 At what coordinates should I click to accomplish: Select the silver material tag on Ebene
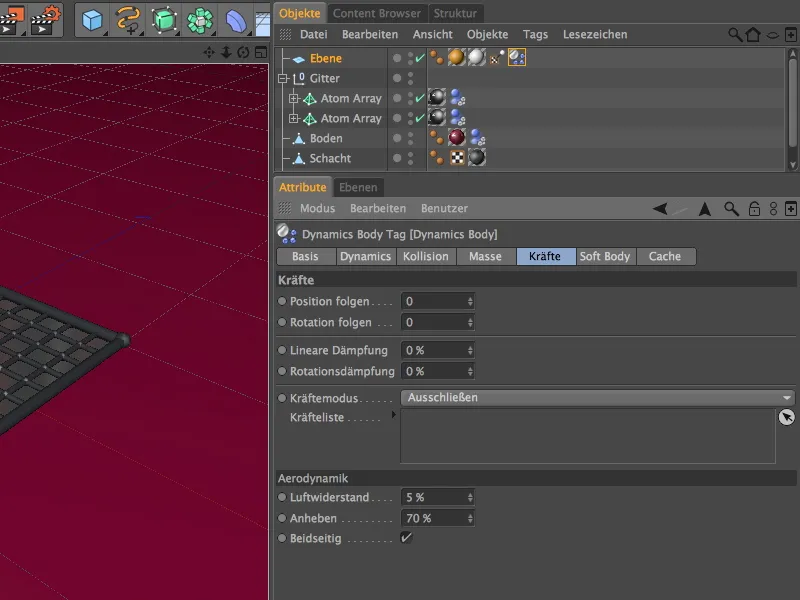[x=477, y=58]
